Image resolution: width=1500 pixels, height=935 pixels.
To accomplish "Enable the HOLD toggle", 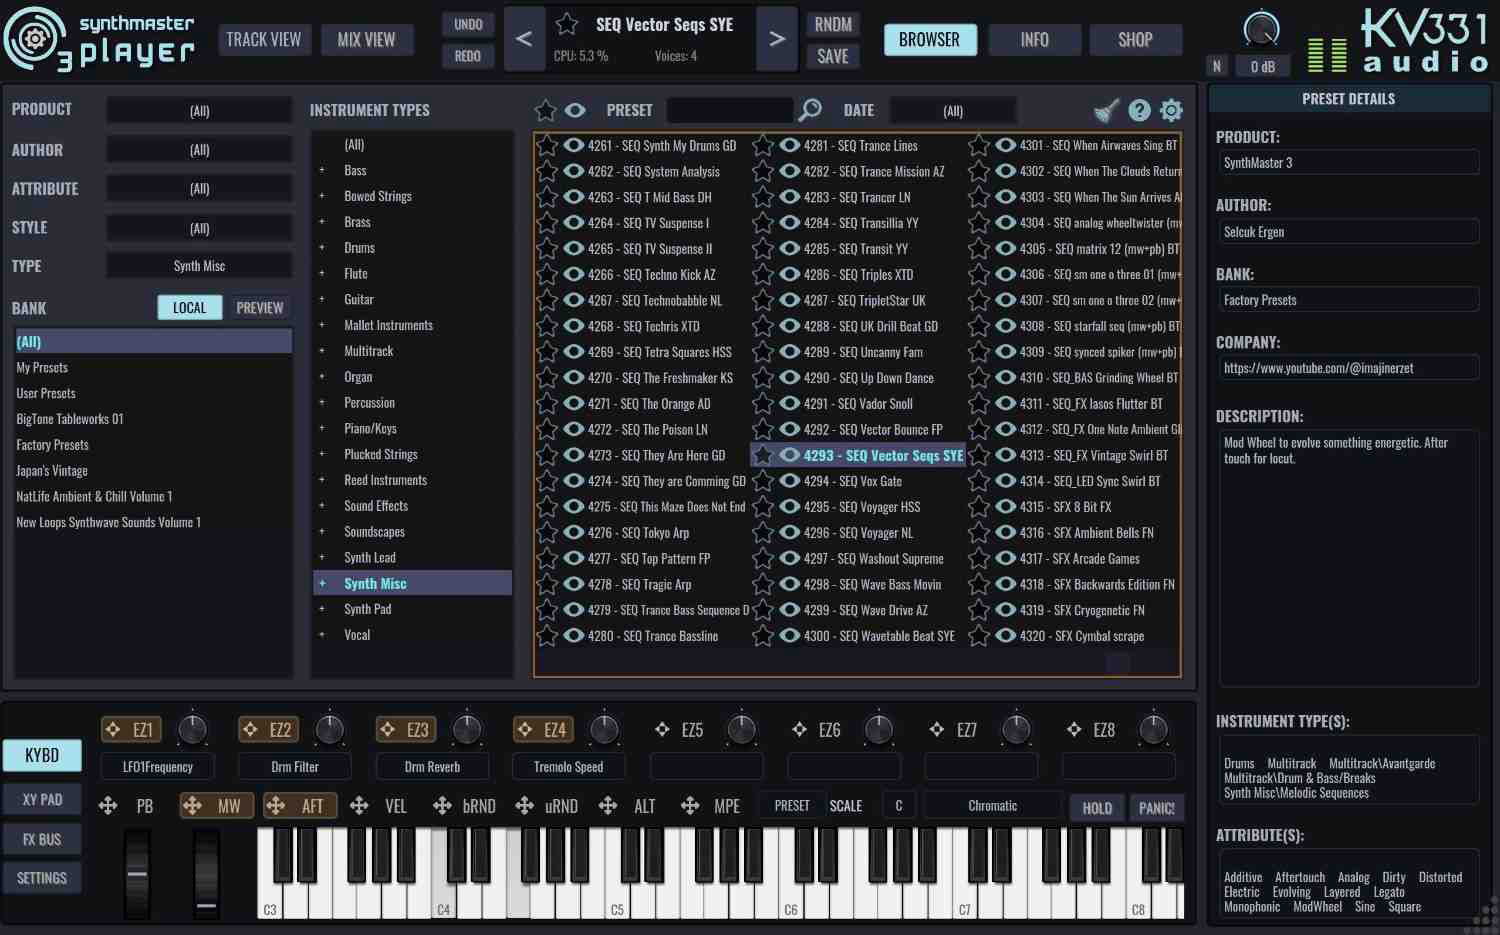I will point(1096,807).
